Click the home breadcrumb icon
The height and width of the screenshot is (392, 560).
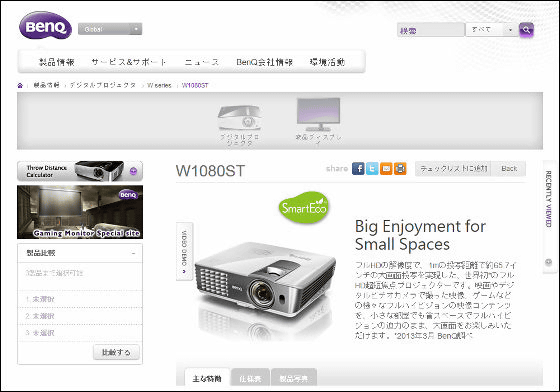tap(20, 85)
